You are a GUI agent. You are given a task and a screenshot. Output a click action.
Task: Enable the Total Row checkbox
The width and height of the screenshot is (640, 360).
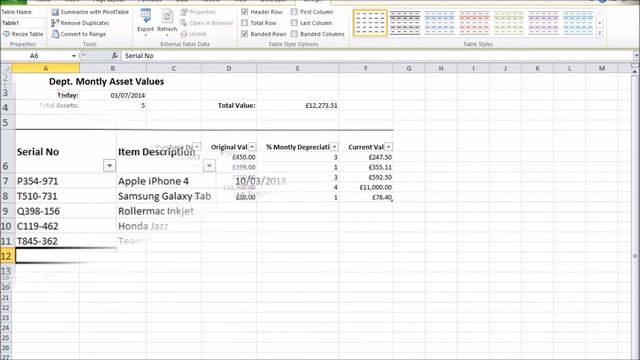[x=244, y=23]
